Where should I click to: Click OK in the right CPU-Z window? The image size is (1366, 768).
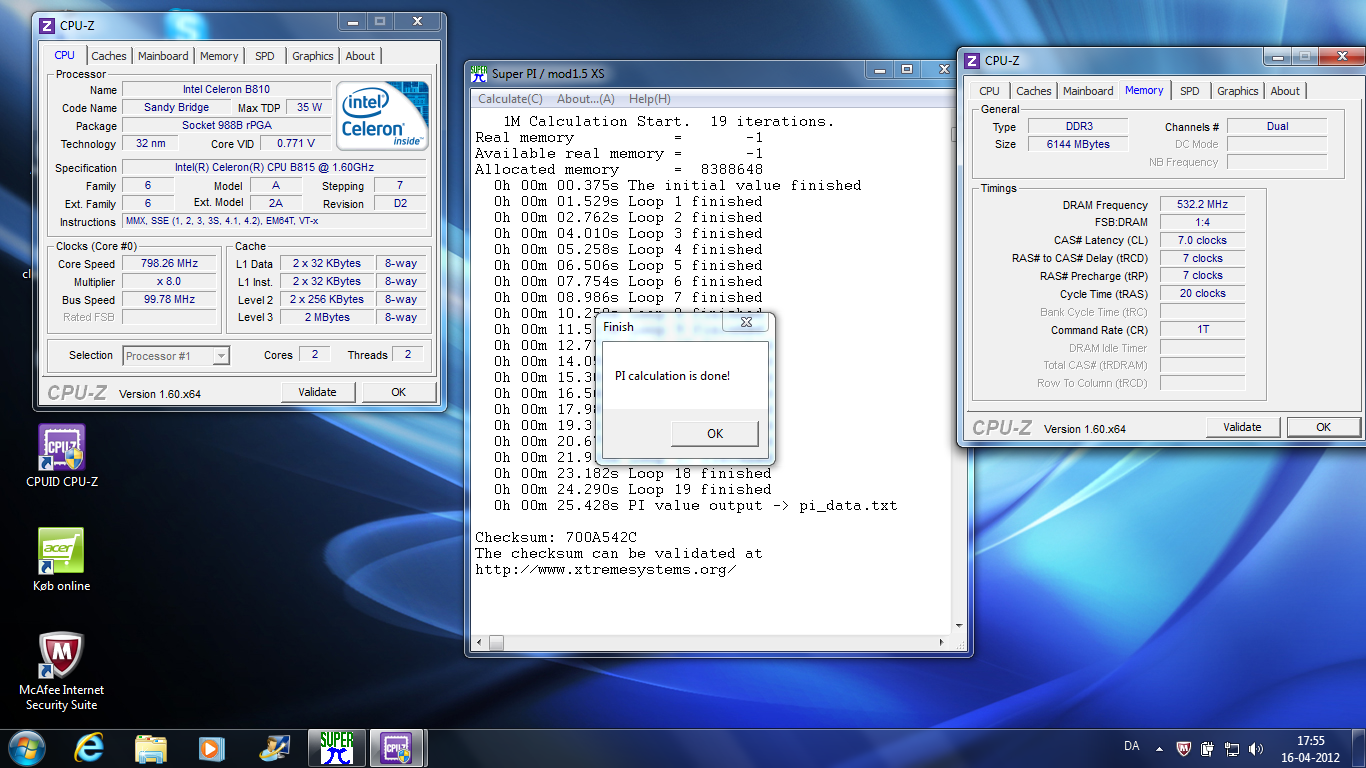pyautogui.click(x=1323, y=427)
